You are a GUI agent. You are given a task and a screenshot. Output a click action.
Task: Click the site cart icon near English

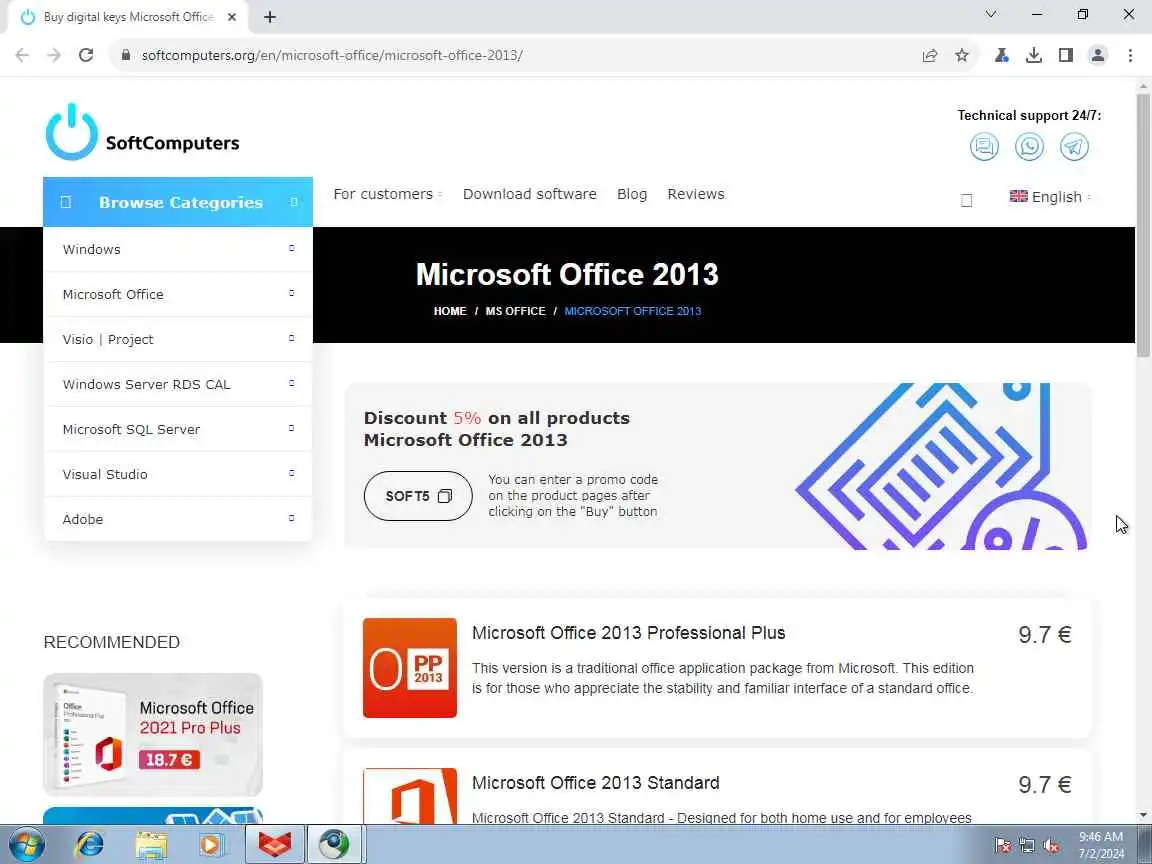click(967, 200)
